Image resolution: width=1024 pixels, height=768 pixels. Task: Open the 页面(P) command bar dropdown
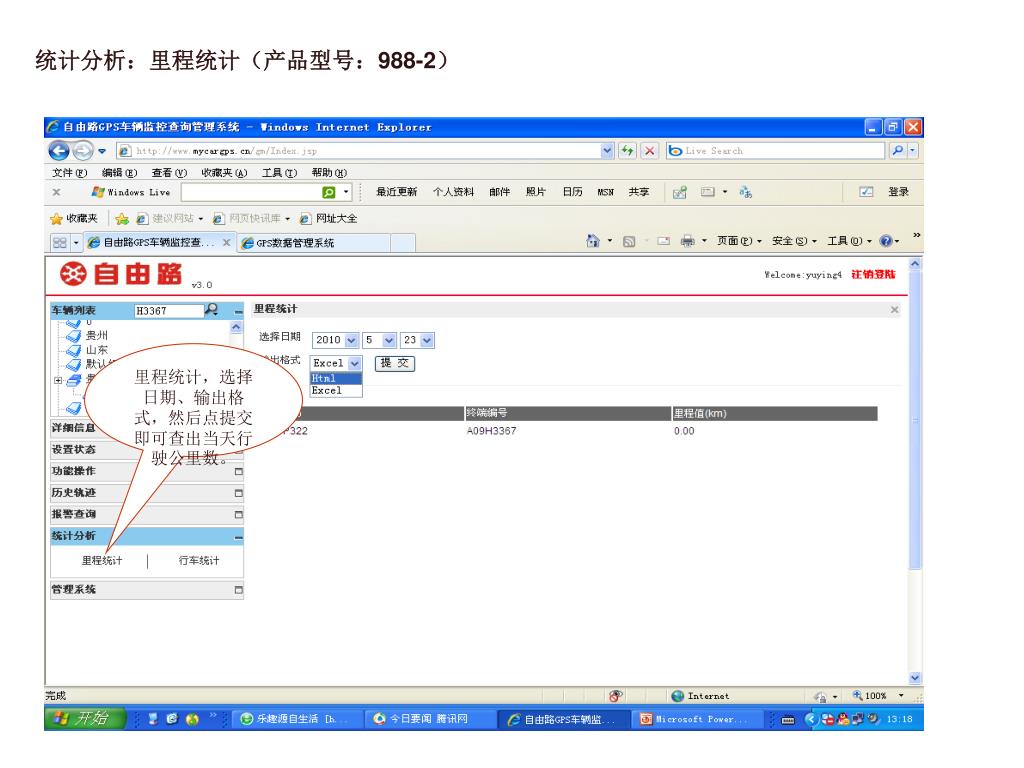click(x=739, y=241)
